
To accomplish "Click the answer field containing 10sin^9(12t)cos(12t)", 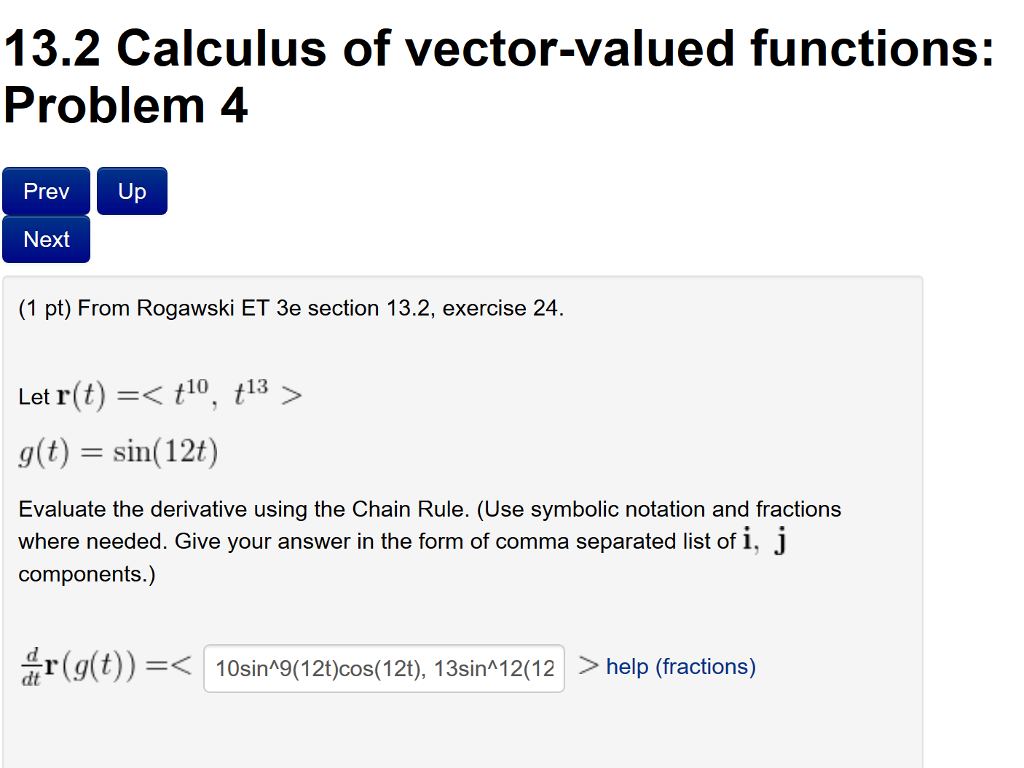I will point(383,668).
